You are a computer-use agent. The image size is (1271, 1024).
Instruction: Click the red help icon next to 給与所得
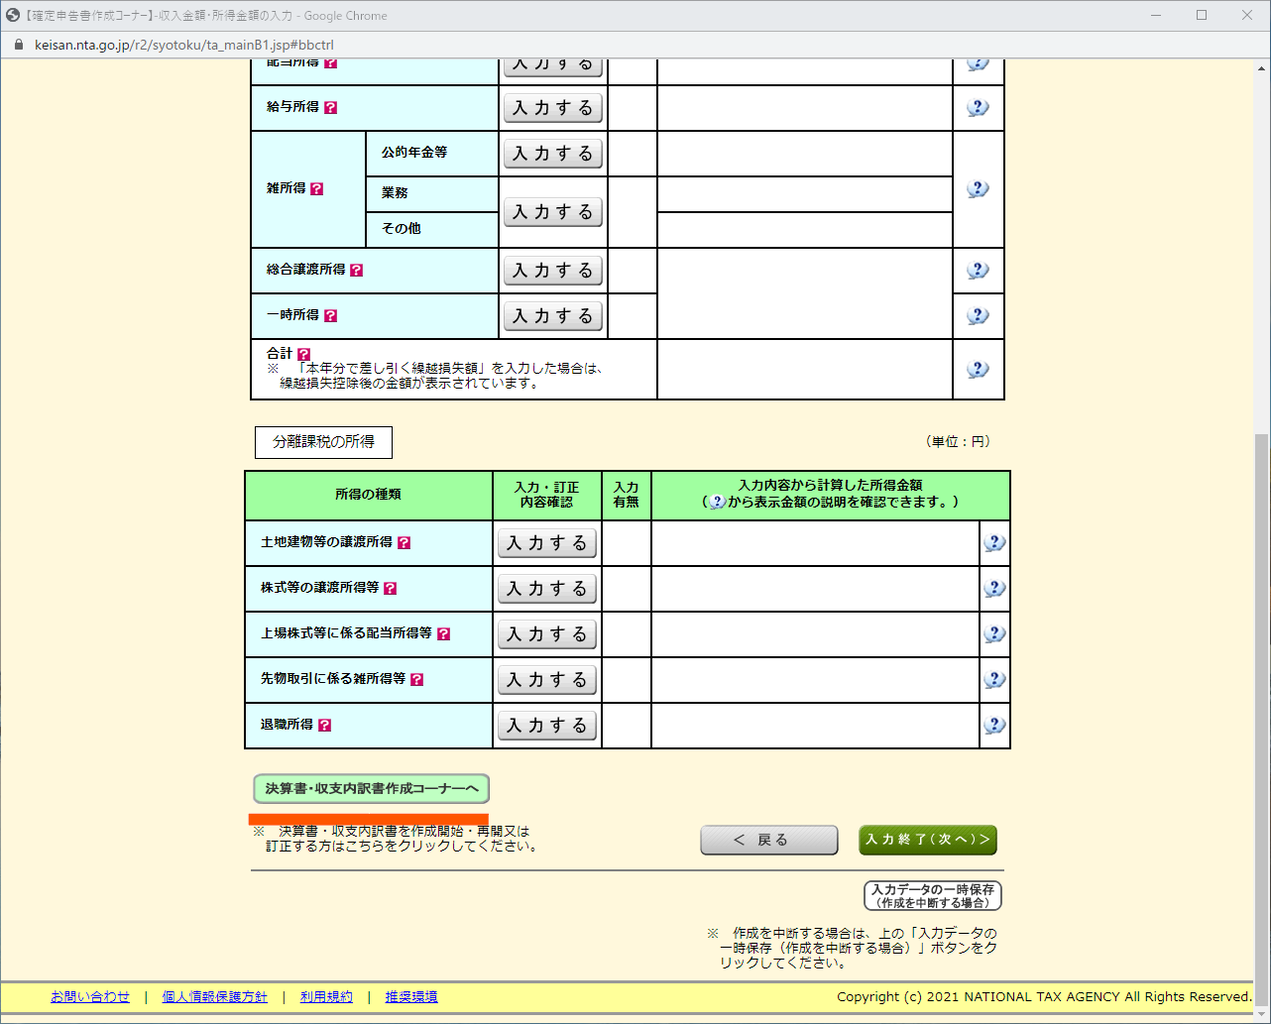[x=331, y=108]
